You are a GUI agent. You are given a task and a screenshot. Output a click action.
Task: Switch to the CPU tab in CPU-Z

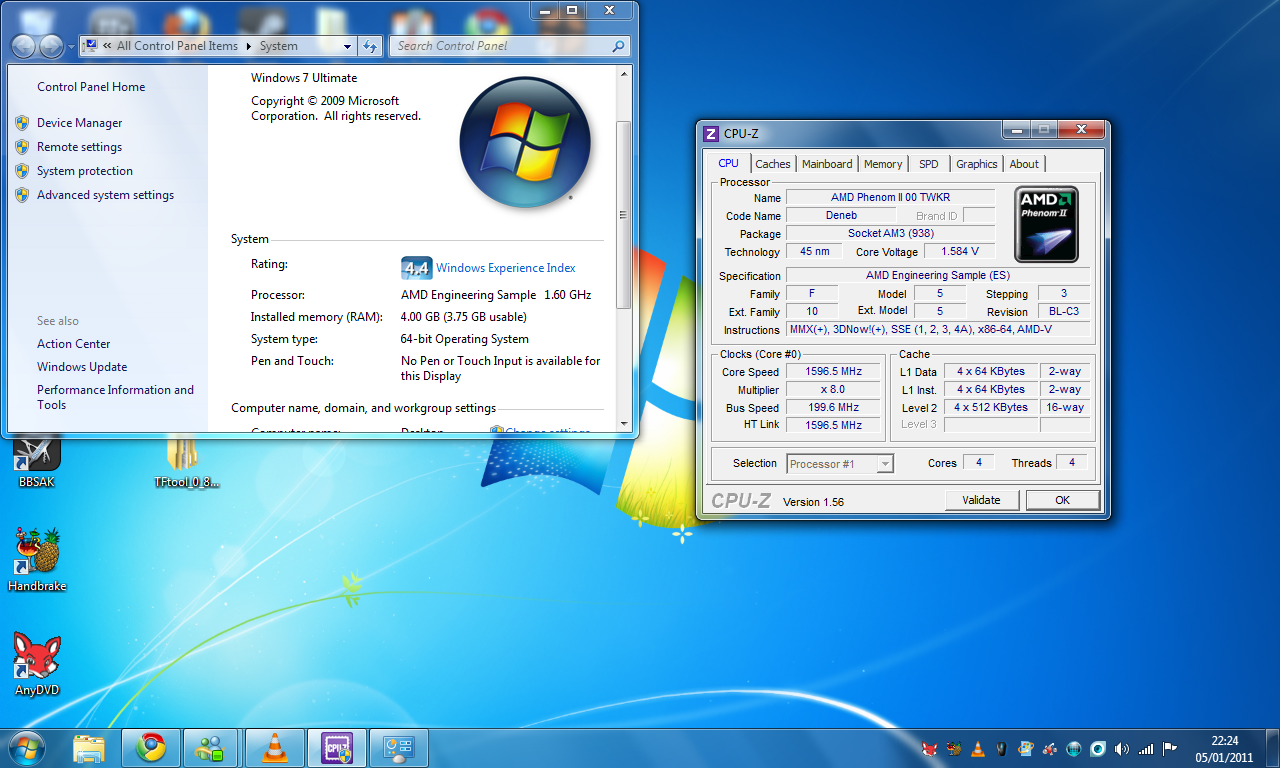(x=729, y=163)
